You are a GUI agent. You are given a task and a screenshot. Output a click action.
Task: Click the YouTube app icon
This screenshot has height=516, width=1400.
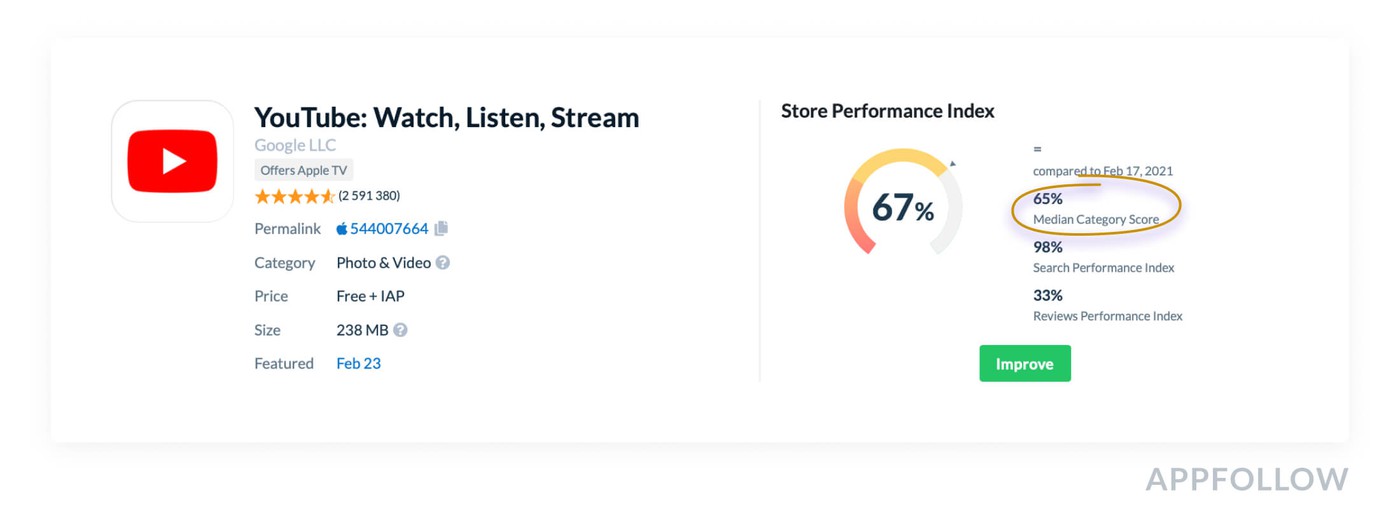point(173,161)
